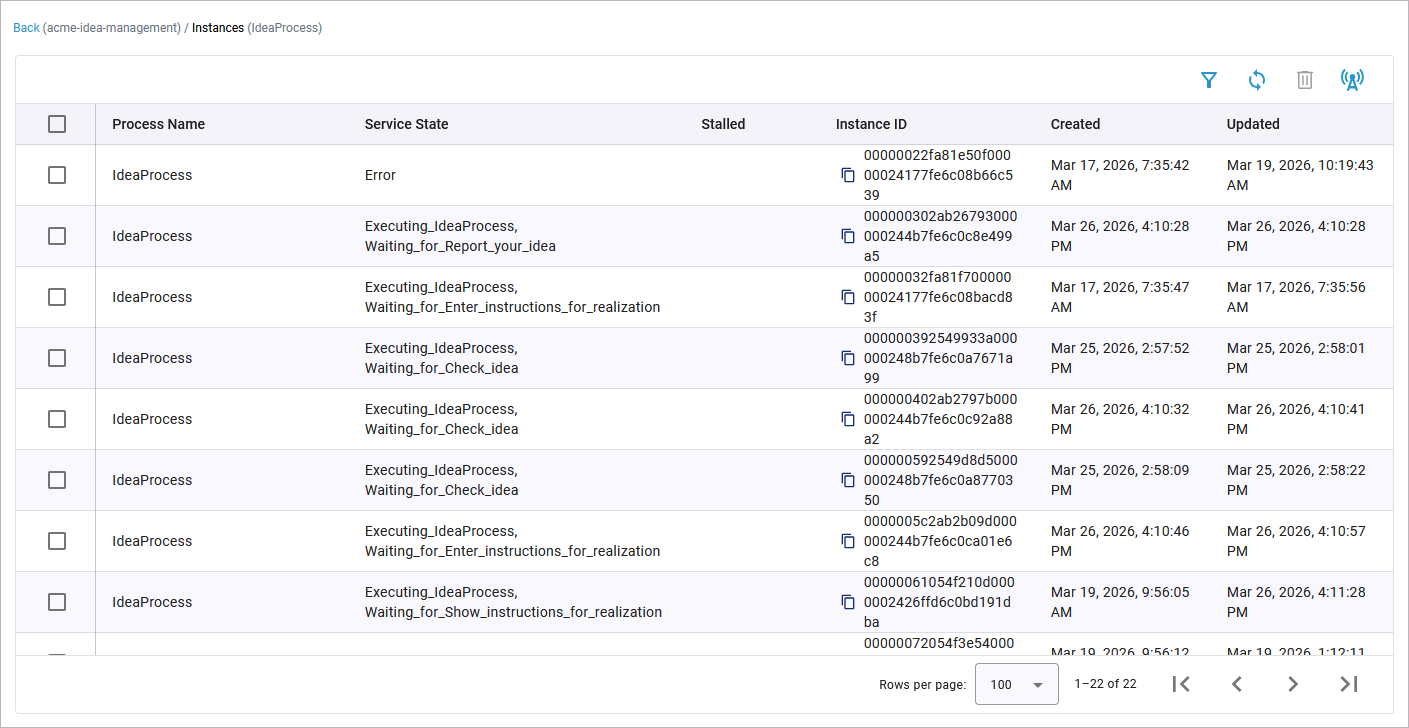The image size is (1409, 728).
Task: Copy instance ID for Waiting_for_Report_your_idea row
Action: pos(848,236)
